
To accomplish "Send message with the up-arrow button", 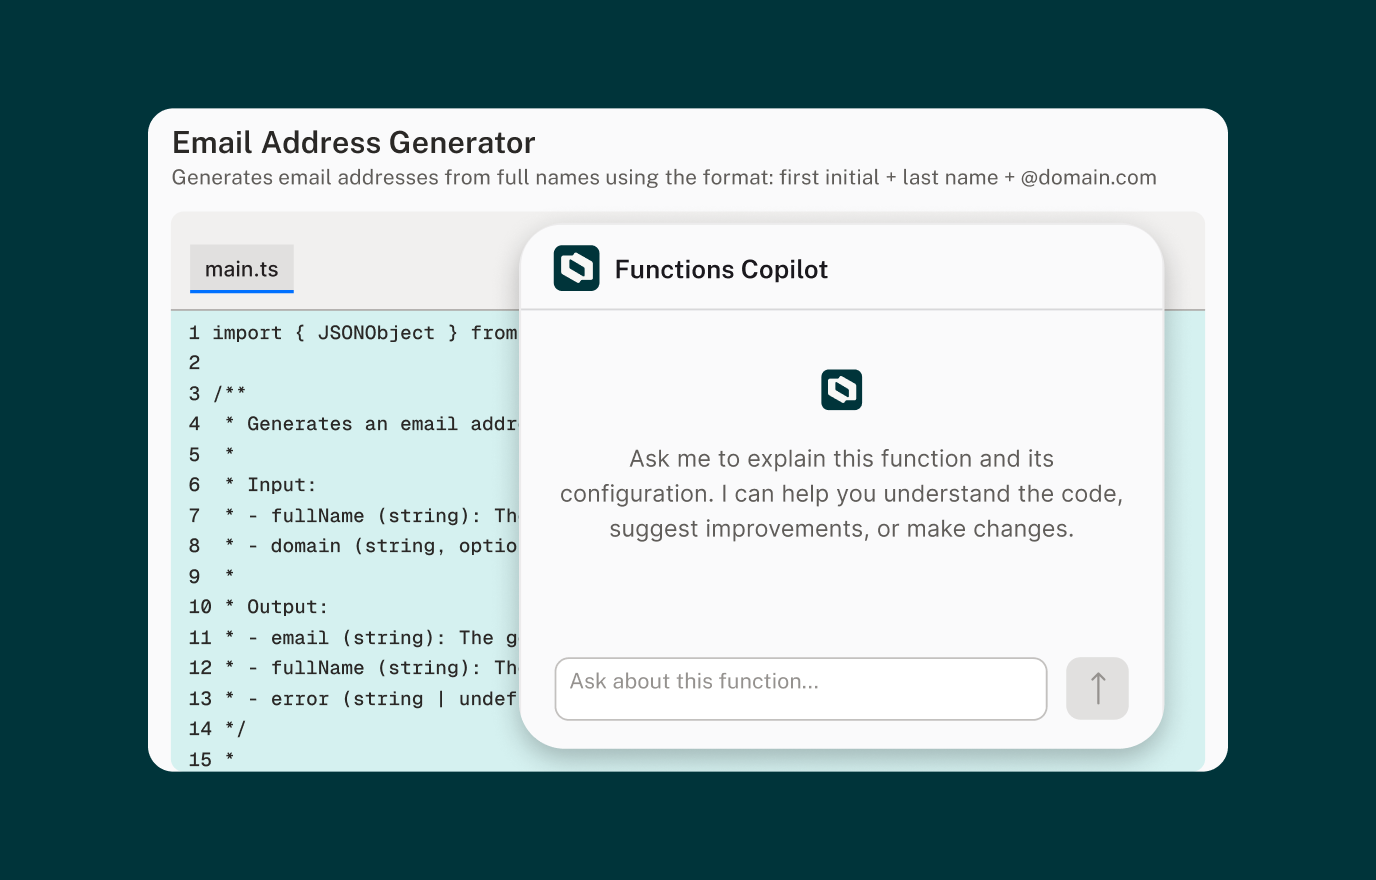I will tap(1097, 688).
